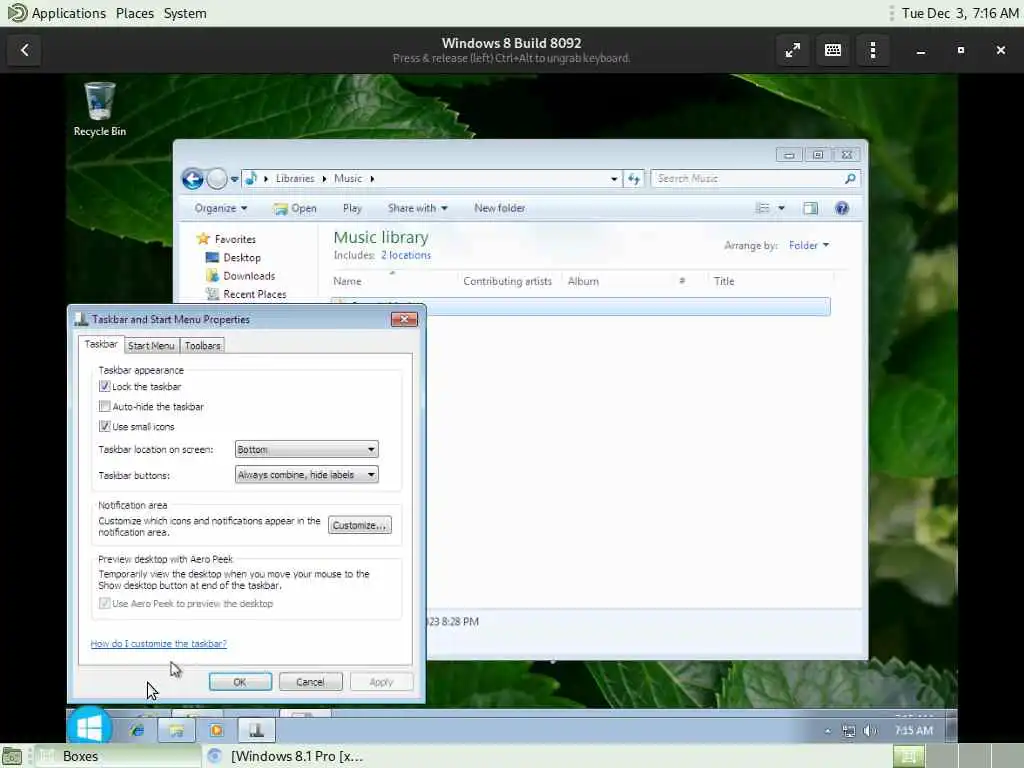Toggle Lock the taskbar checkbox
The image size is (1024, 768).
104,387
